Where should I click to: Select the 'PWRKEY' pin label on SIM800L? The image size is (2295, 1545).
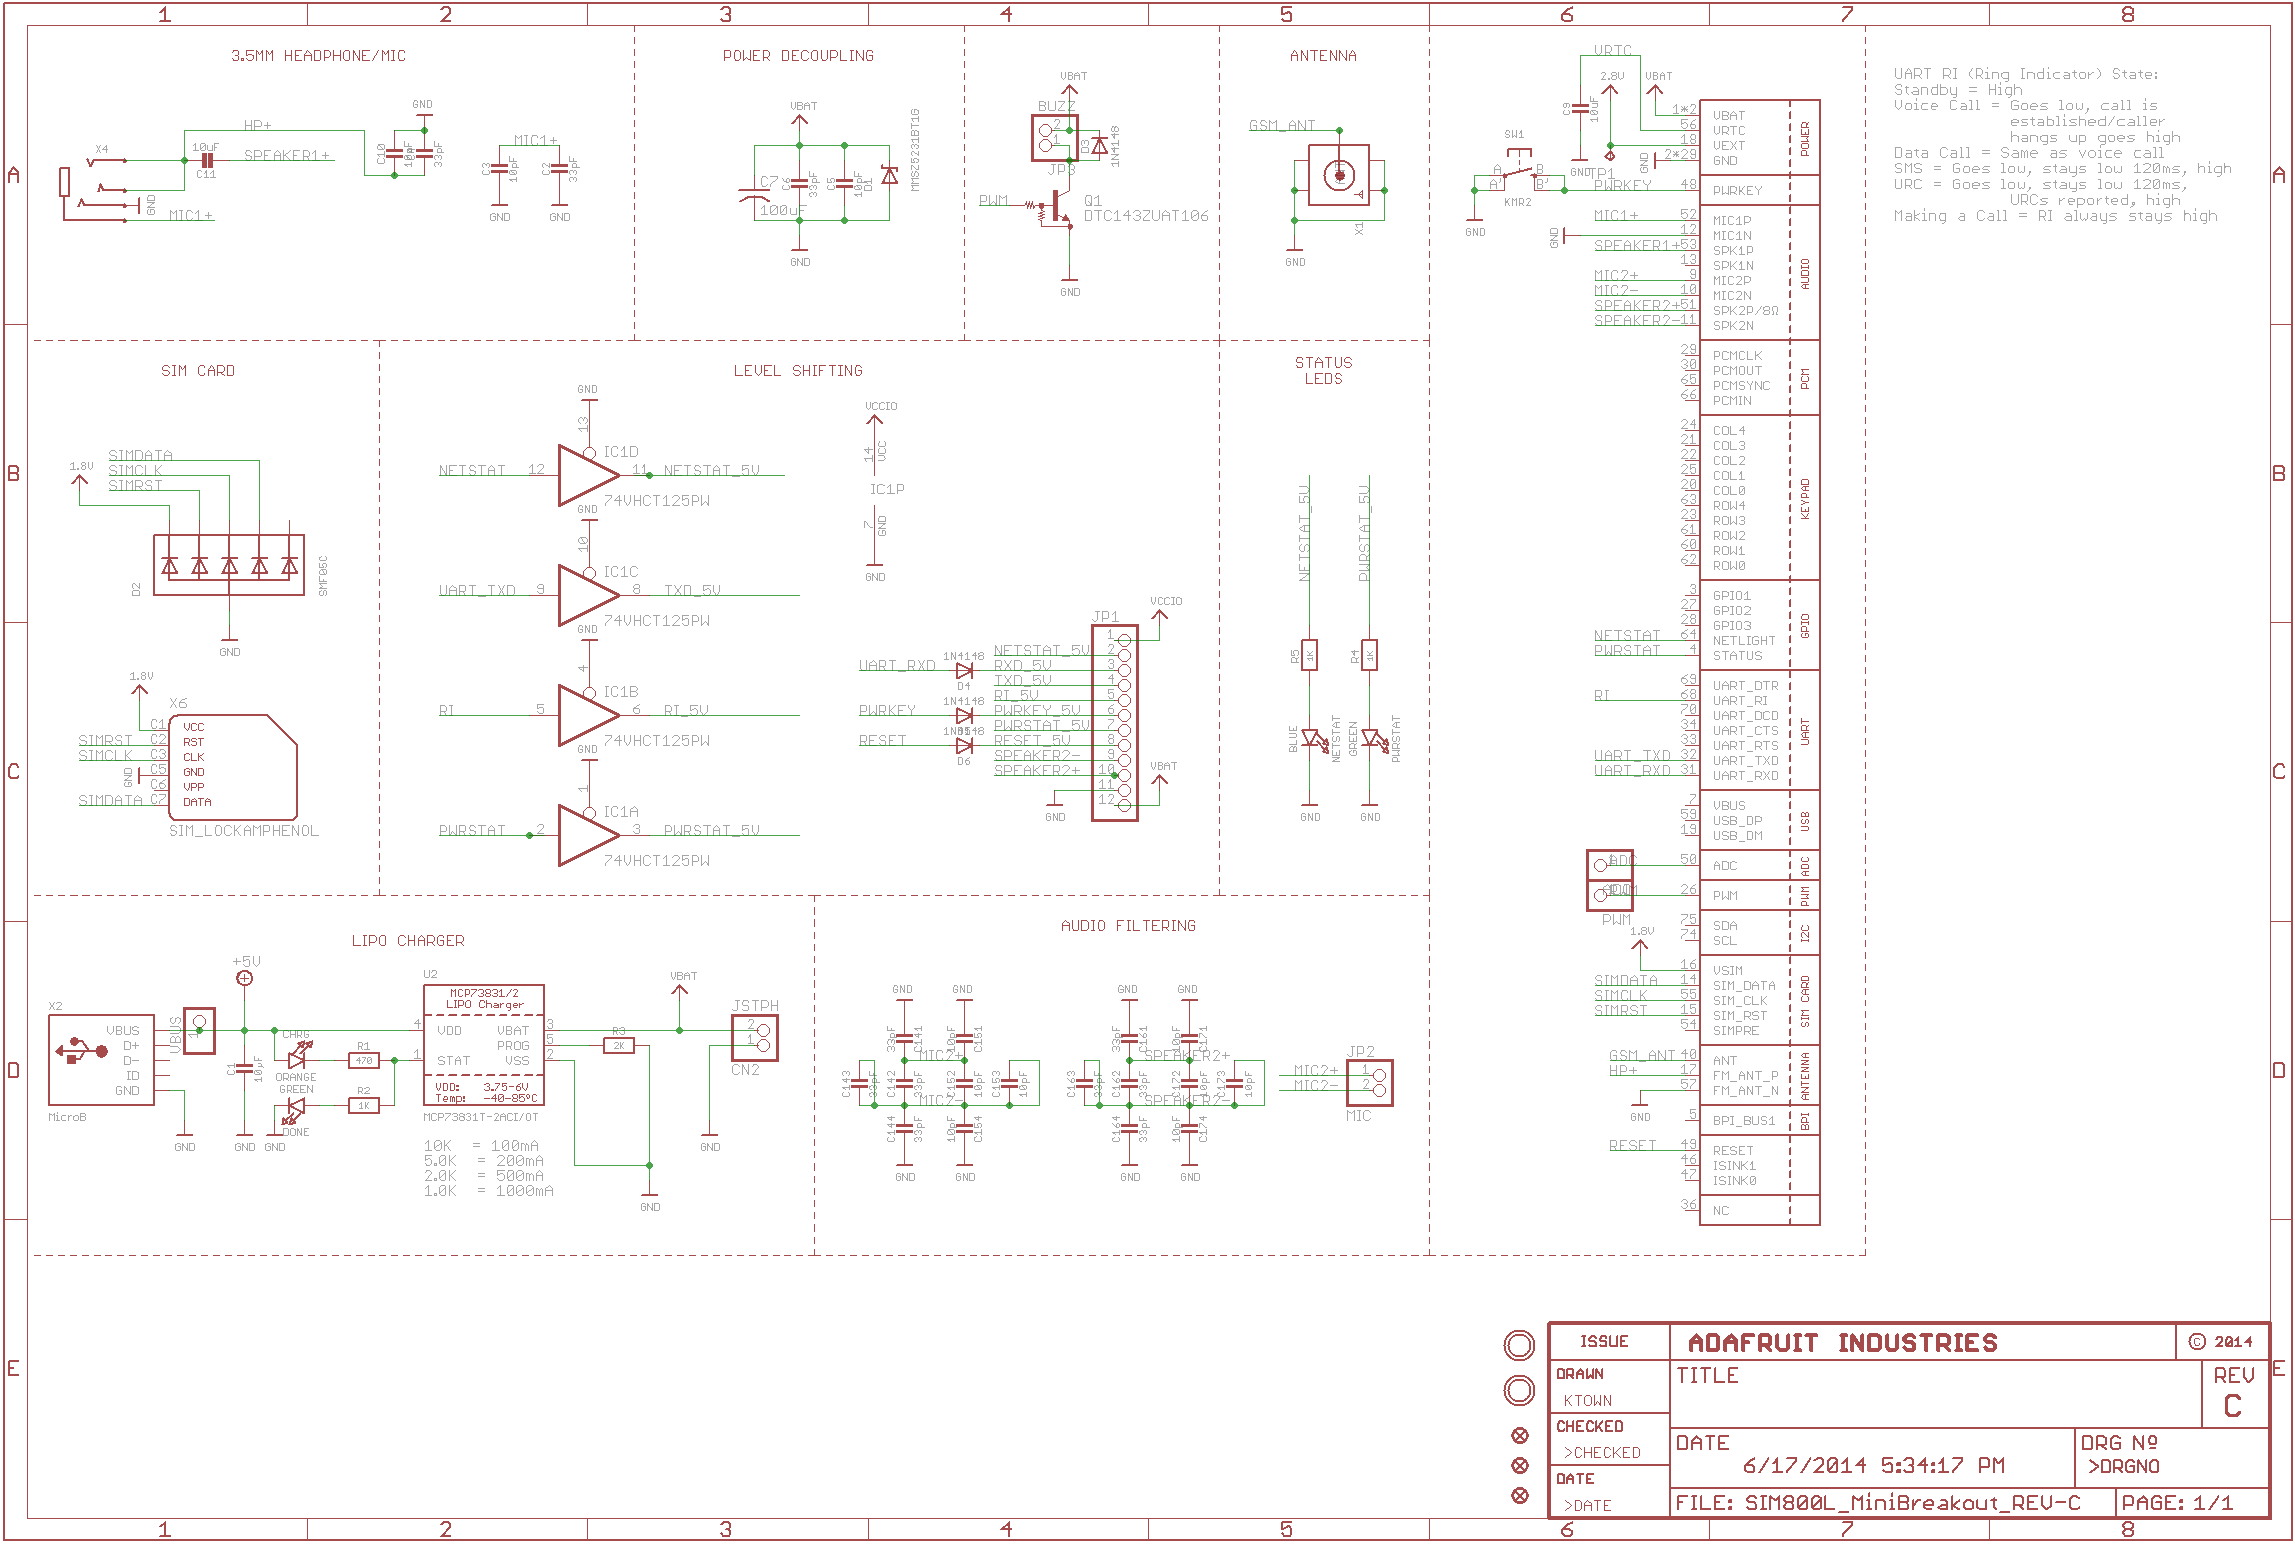(1738, 191)
